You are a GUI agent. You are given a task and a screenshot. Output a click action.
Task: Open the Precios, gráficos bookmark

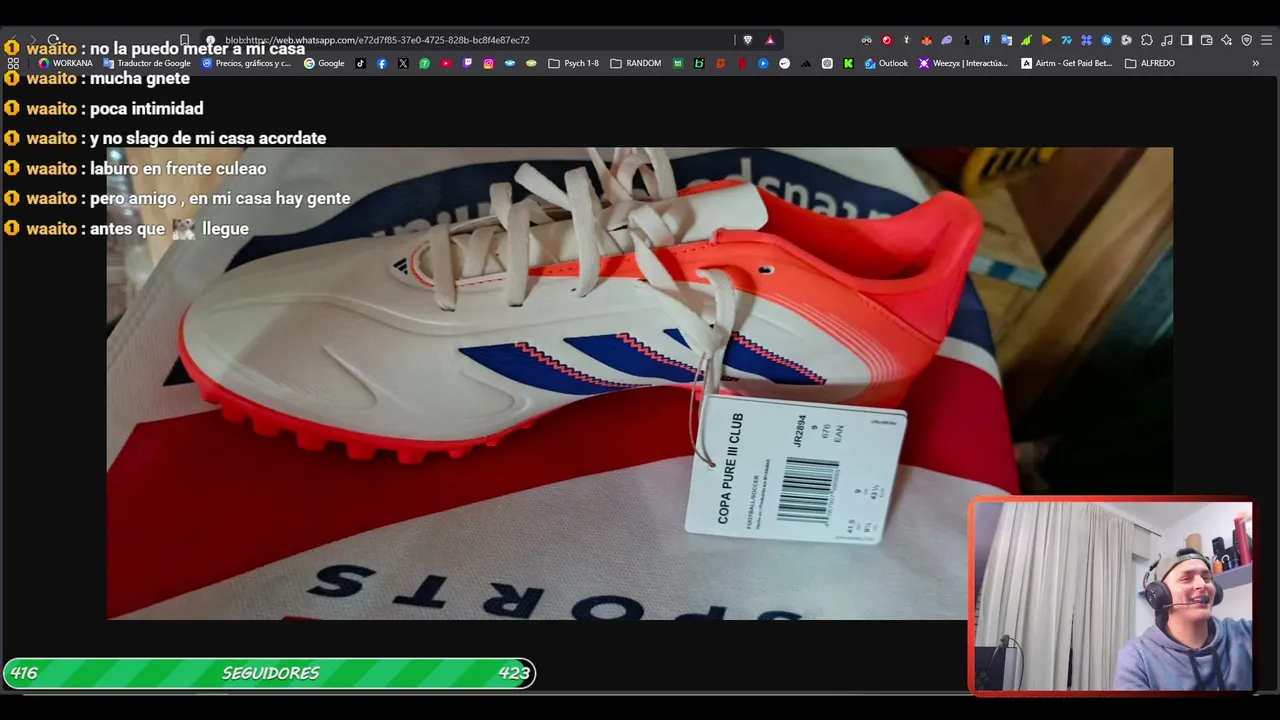point(246,63)
